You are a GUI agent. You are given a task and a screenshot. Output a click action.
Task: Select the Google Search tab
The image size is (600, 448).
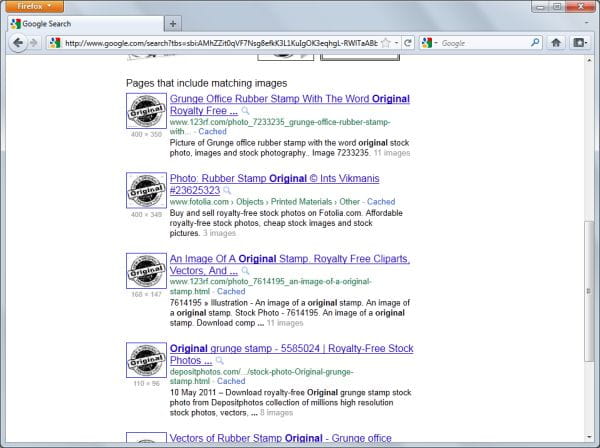pos(85,24)
